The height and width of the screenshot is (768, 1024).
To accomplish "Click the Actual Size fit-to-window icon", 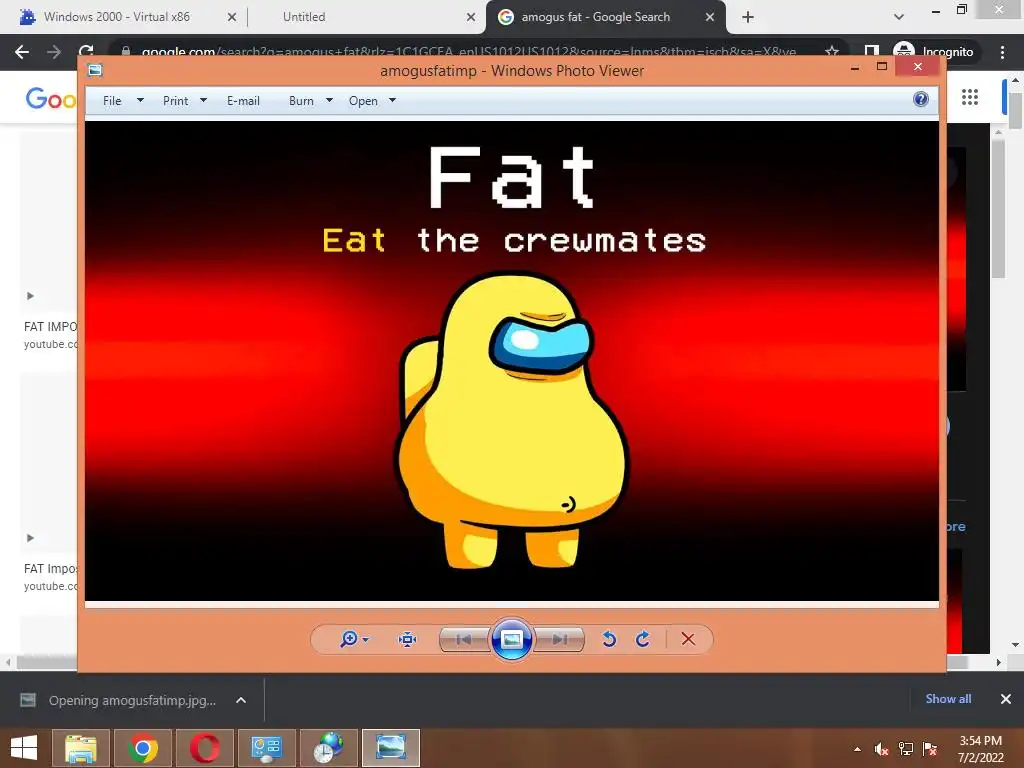I will tap(408, 639).
